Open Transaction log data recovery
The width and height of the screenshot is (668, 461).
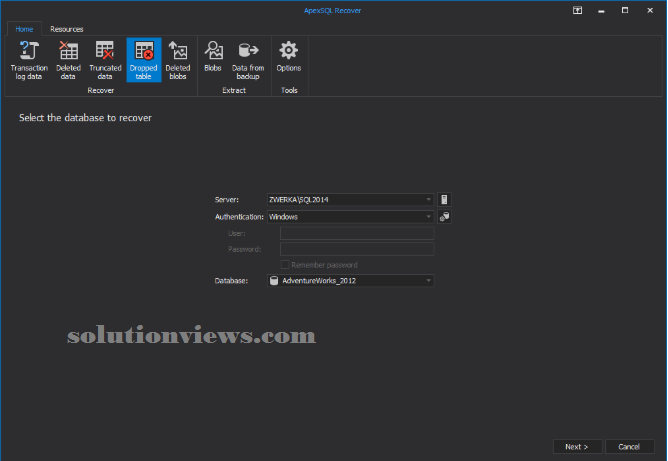point(29,60)
